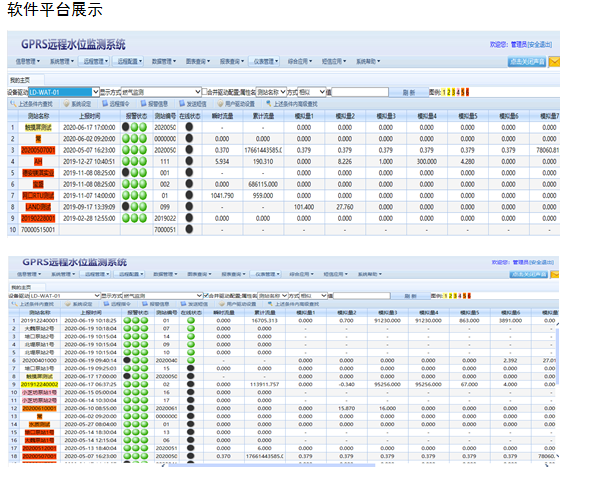Click 点击关闭声音 button in lower screenshot
This screenshot has height=477, width=589.
click(x=529, y=275)
